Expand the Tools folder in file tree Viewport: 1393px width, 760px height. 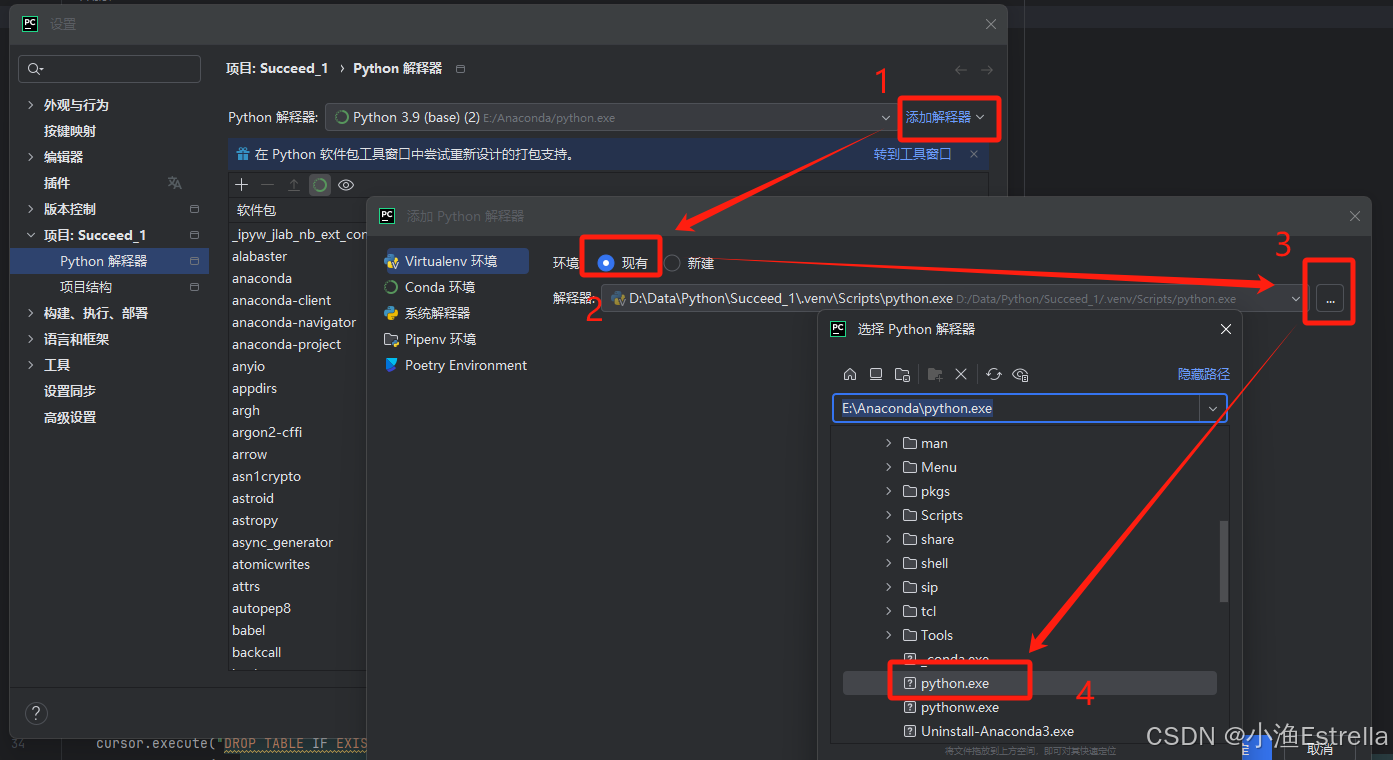pyautogui.click(x=888, y=635)
